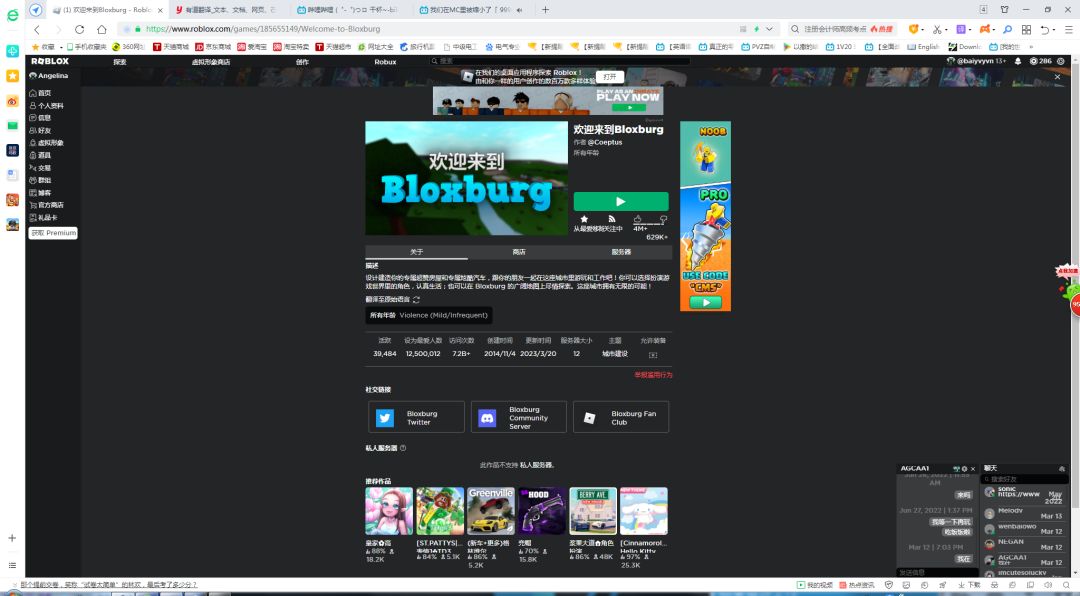Click the Bloxburg game thumbnail image
Viewport: 1080px width, 596px height.
(x=466, y=178)
